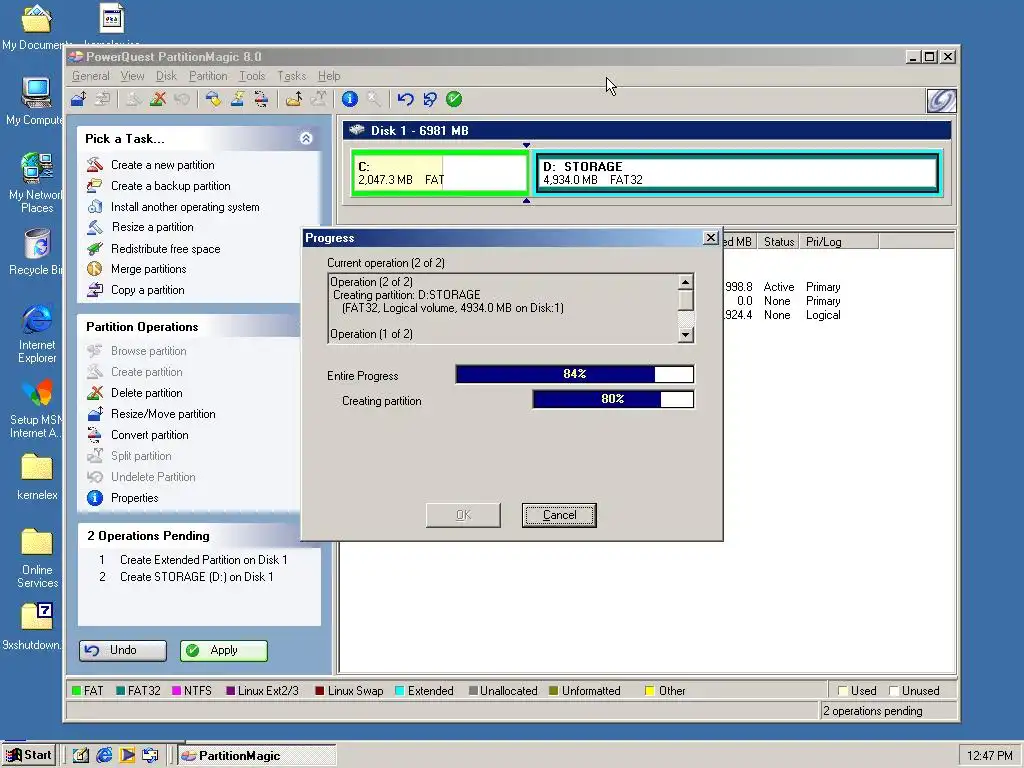Open the General menu
The image size is (1024, 768).
click(x=91, y=76)
